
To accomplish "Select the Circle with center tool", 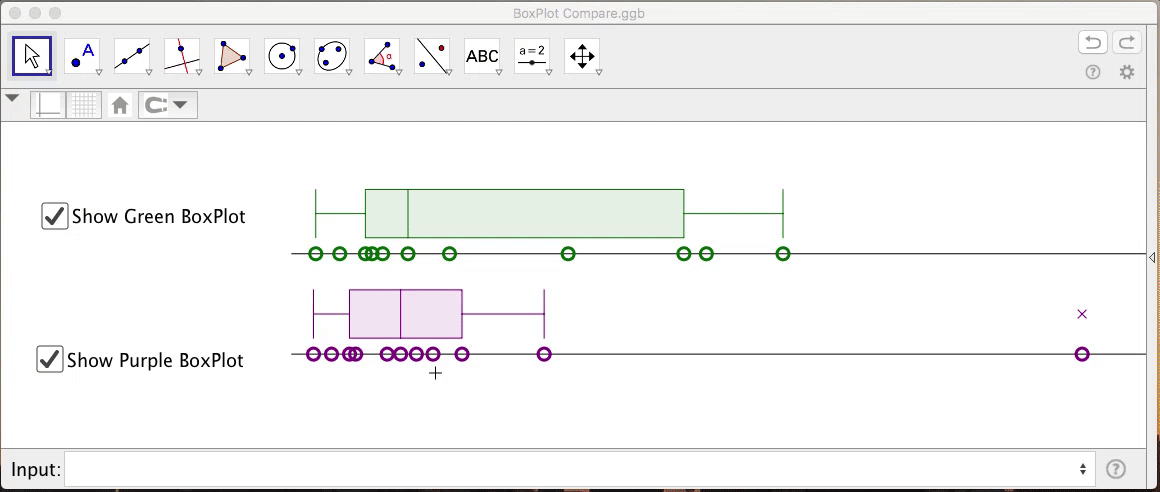I will (x=283, y=57).
